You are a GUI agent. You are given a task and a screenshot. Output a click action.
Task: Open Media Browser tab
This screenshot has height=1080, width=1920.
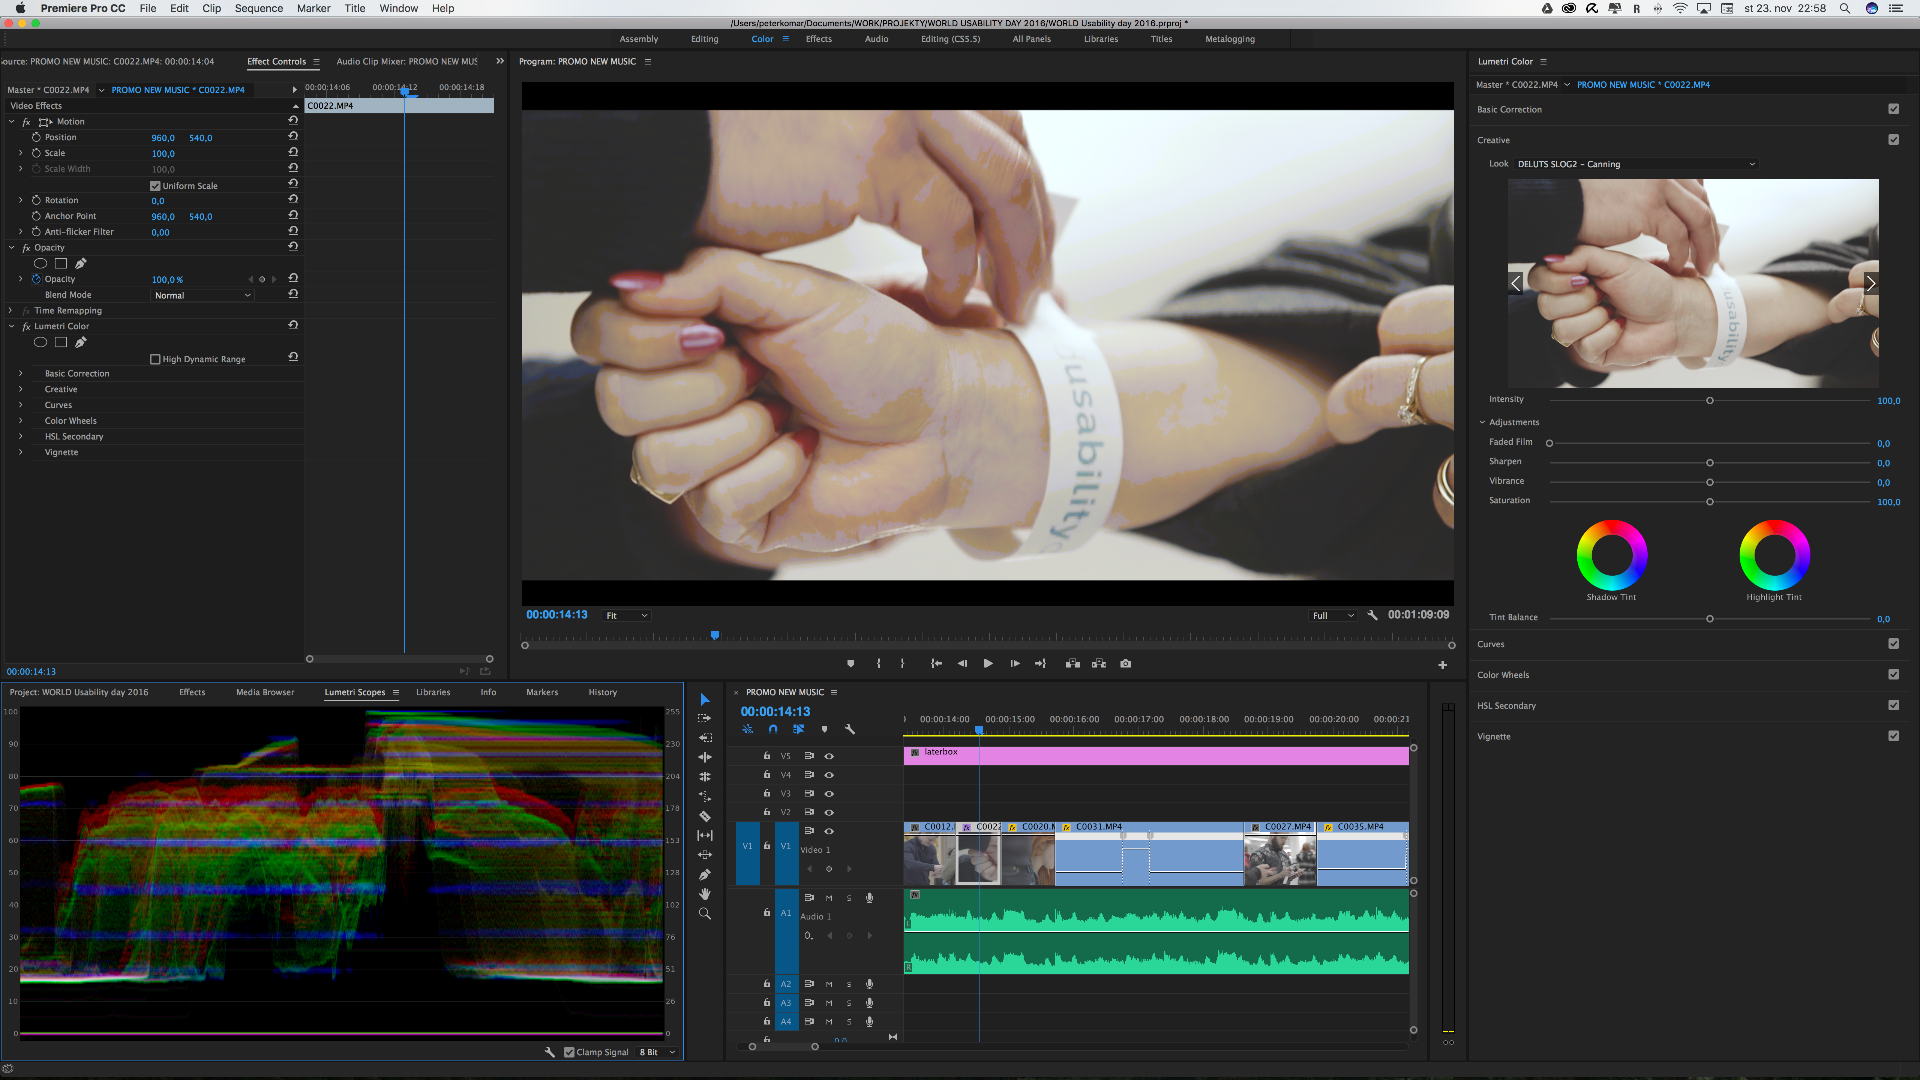[x=265, y=692]
